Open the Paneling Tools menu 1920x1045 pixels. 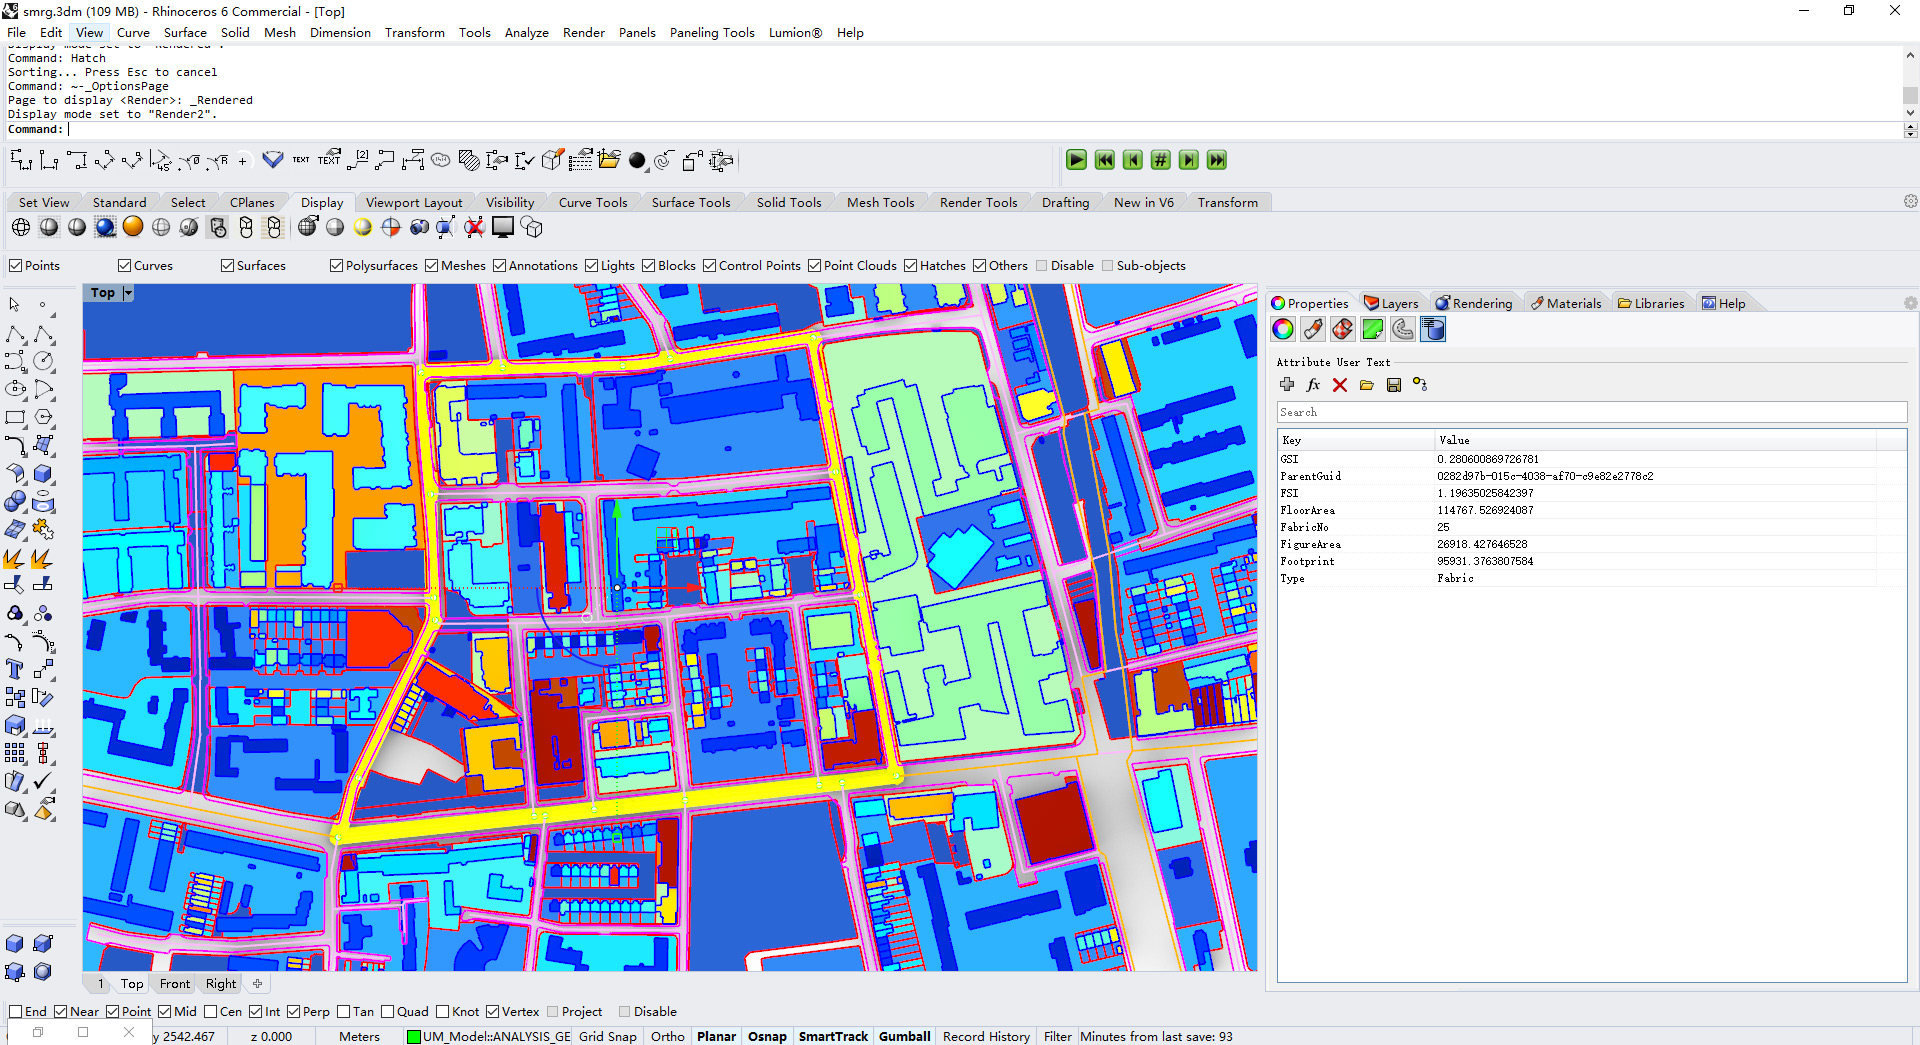[x=711, y=33]
